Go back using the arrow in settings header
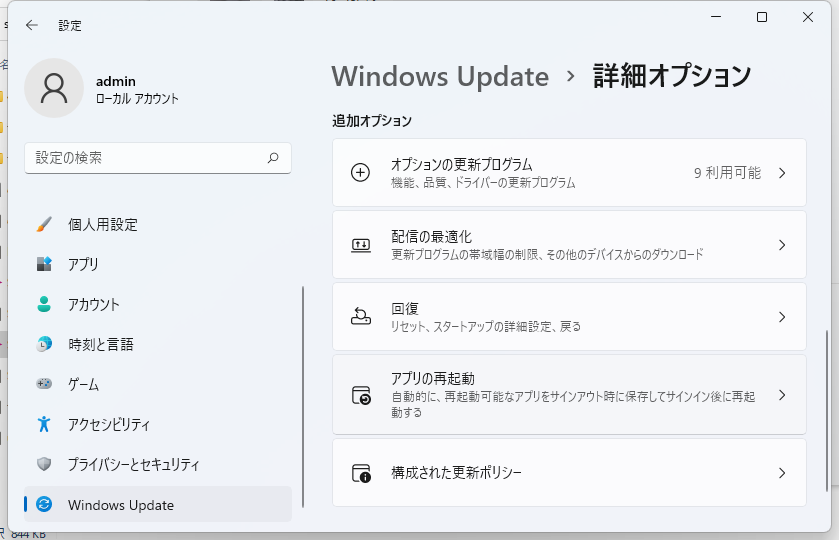This screenshot has width=839, height=540. (x=32, y=25)
